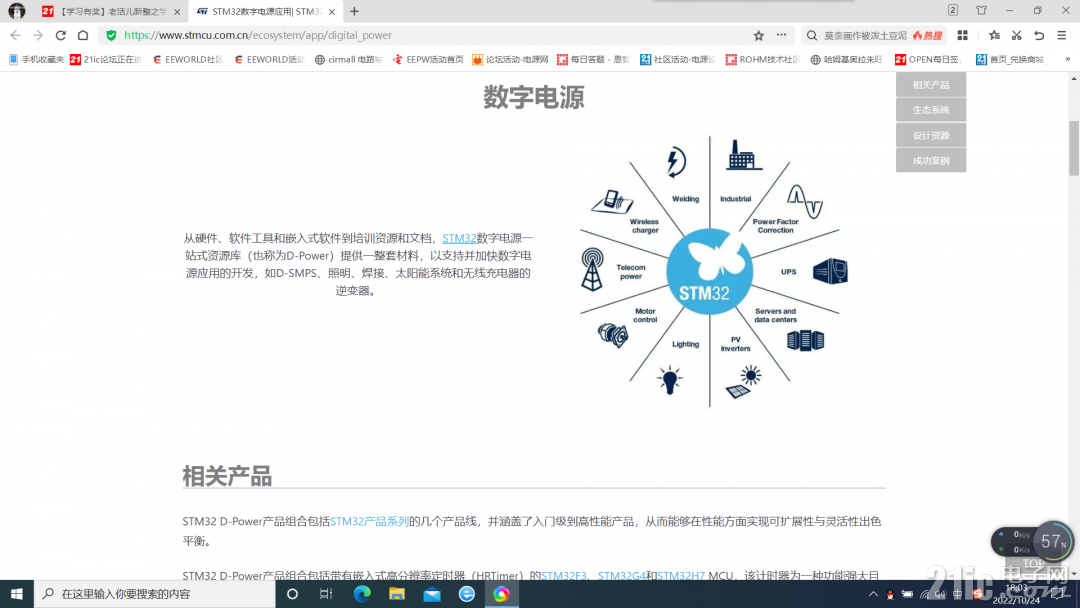Follow the STM32G4 link

(x=621, y=576)
